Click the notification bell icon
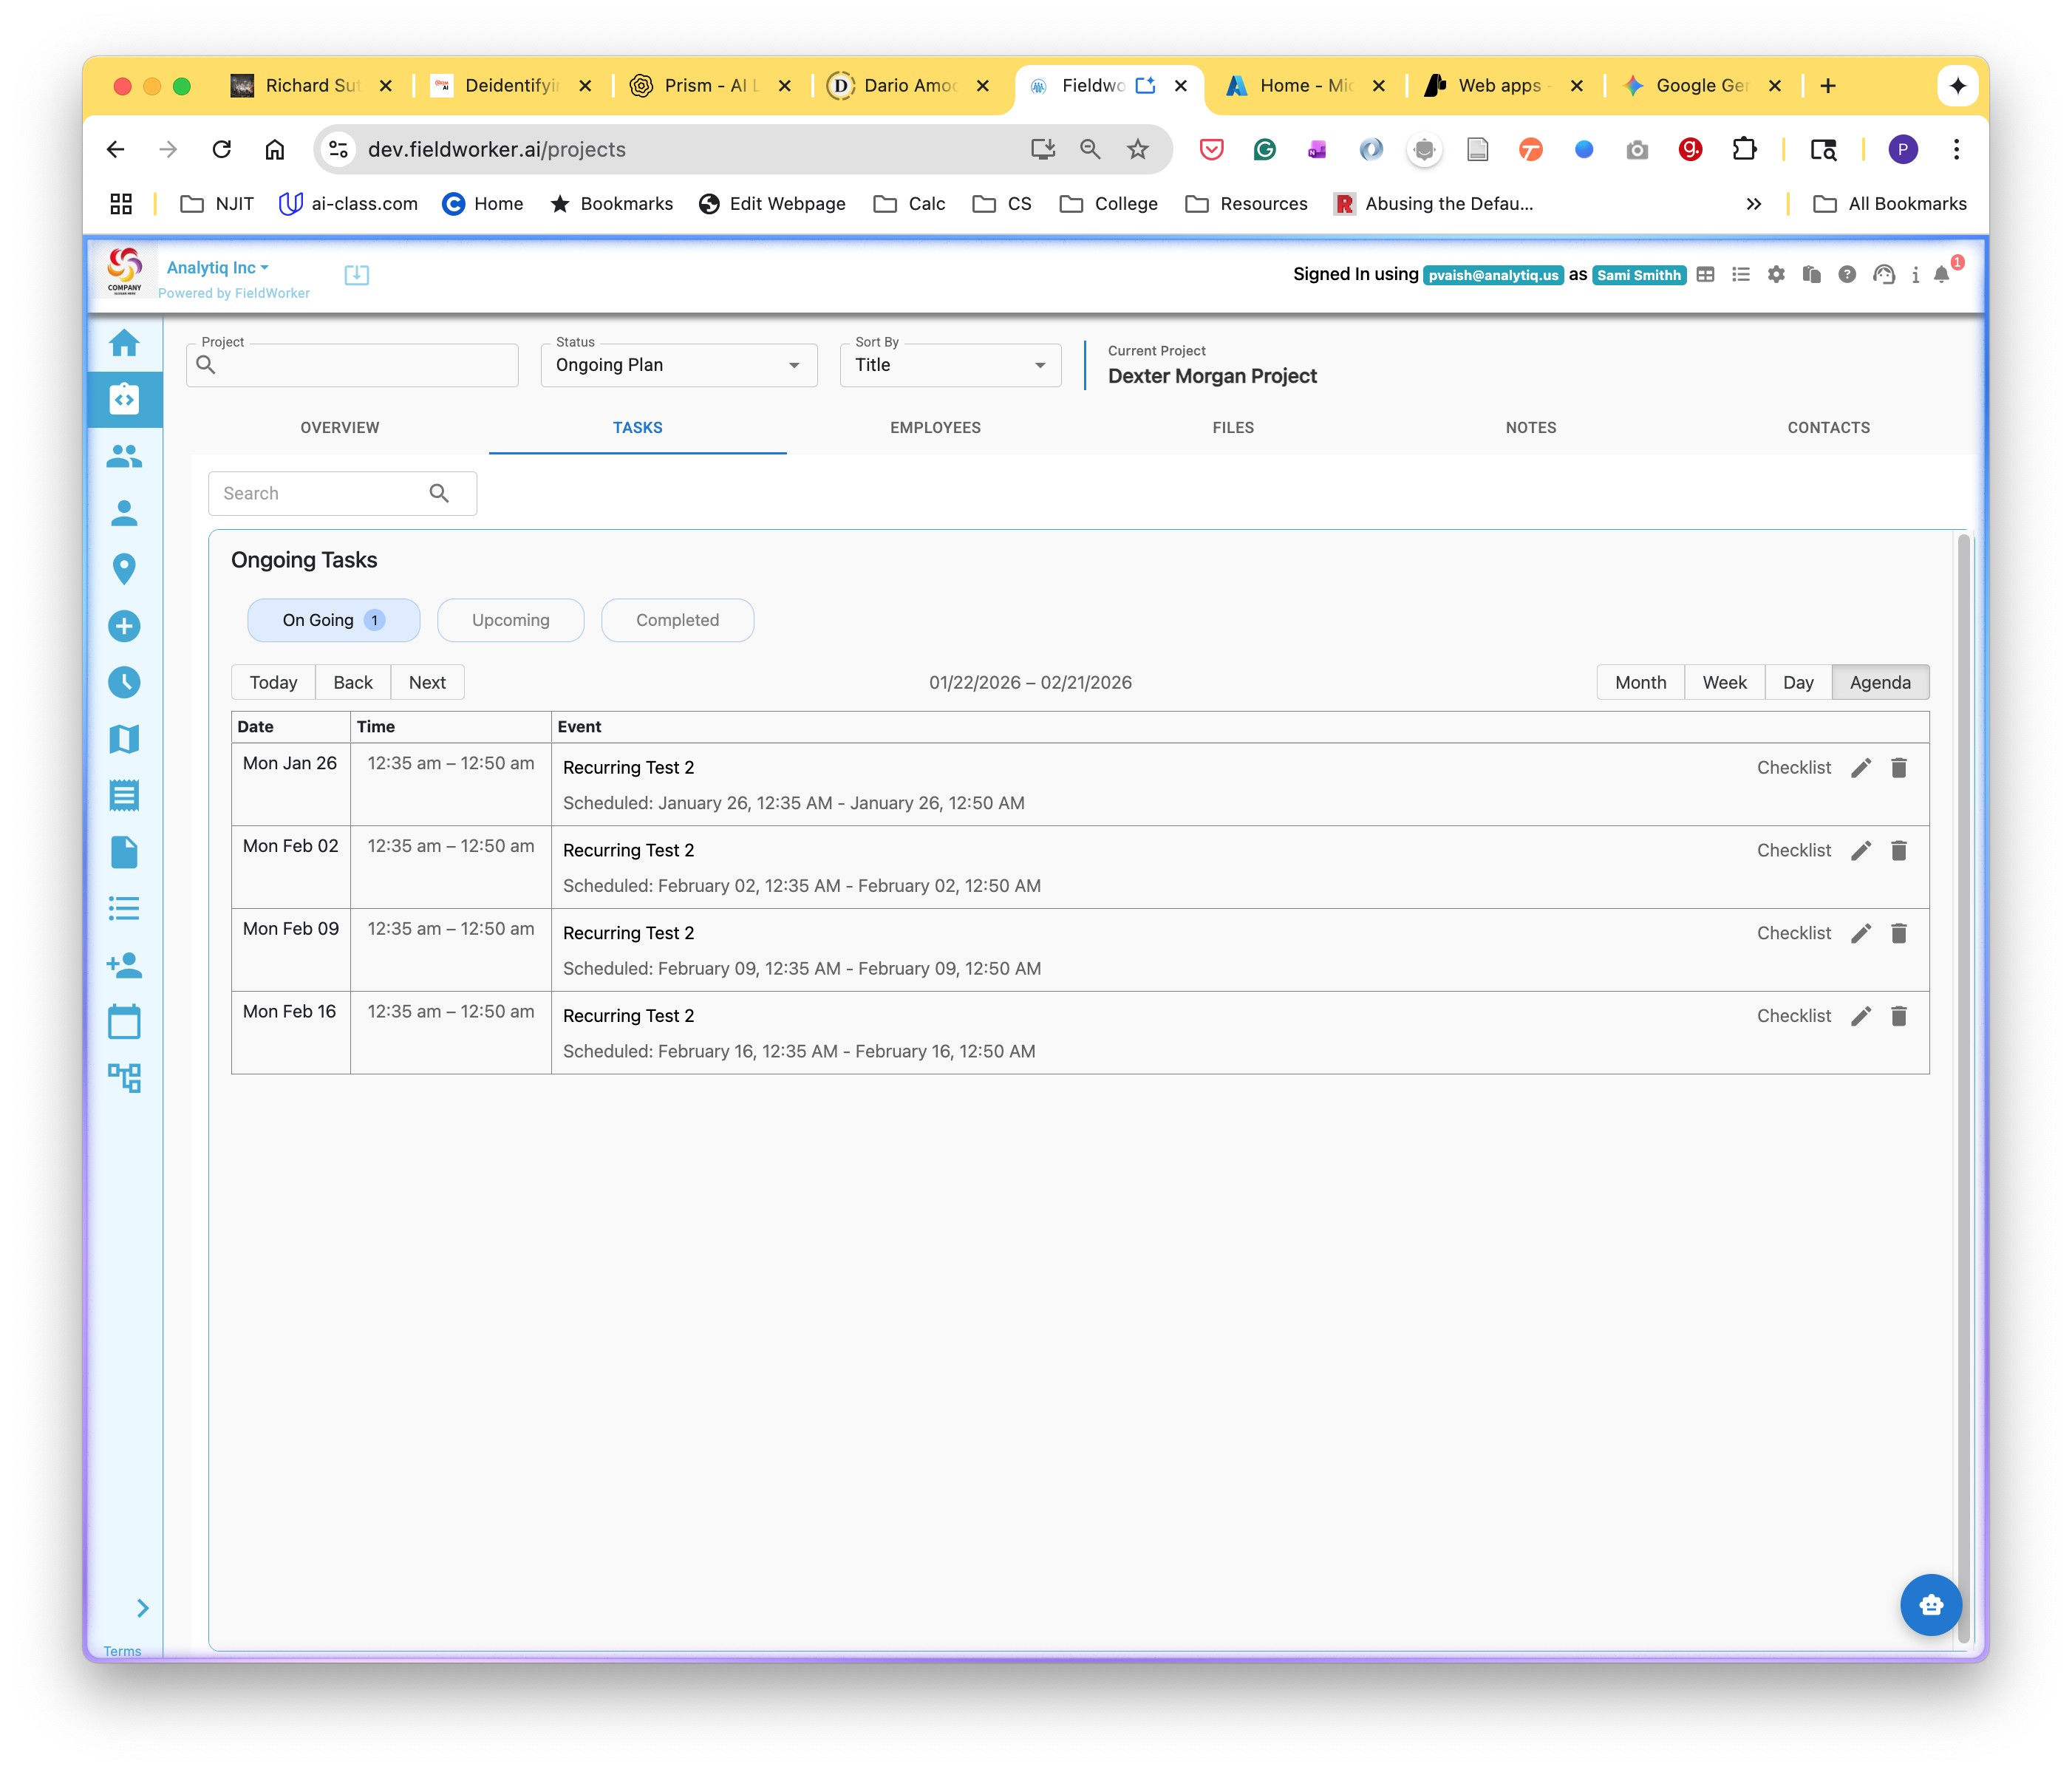Image resolution: width=2072 pixels, height=1772 pixels. (x=1941, y=275)
